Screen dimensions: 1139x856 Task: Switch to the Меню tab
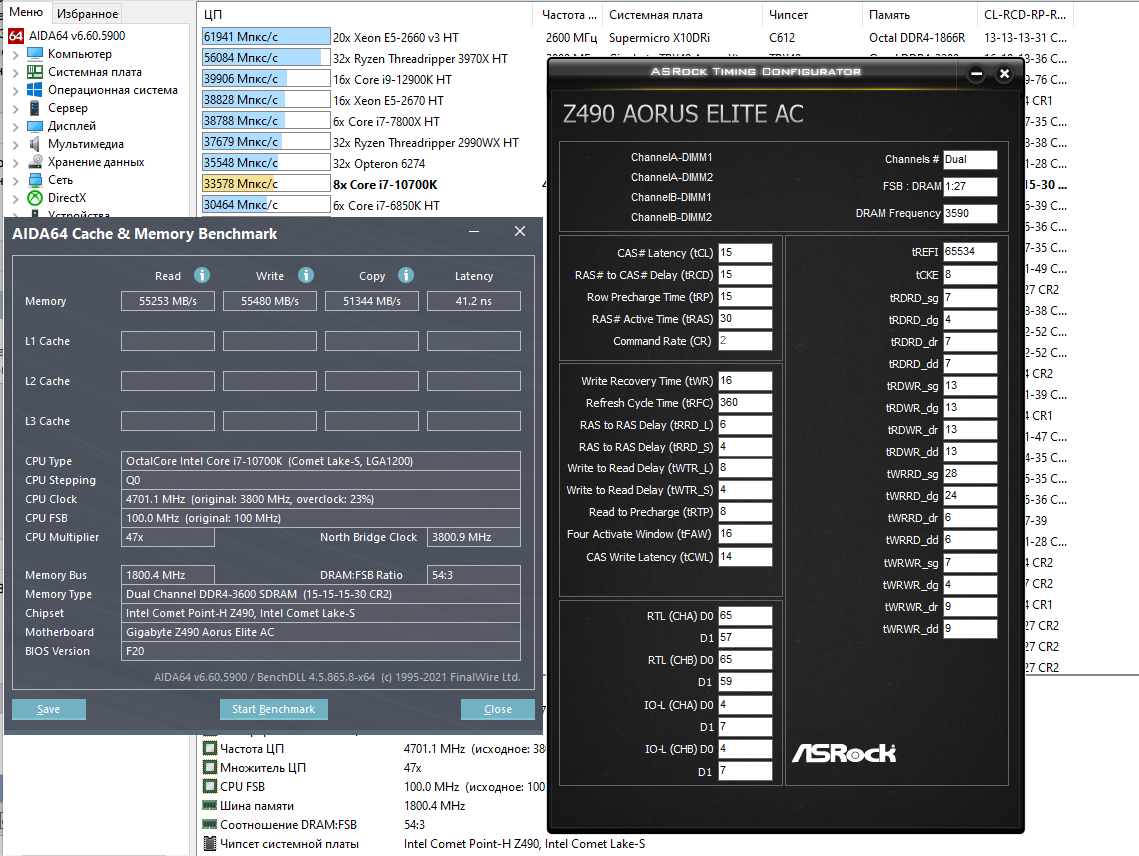[x=25, y=12]
